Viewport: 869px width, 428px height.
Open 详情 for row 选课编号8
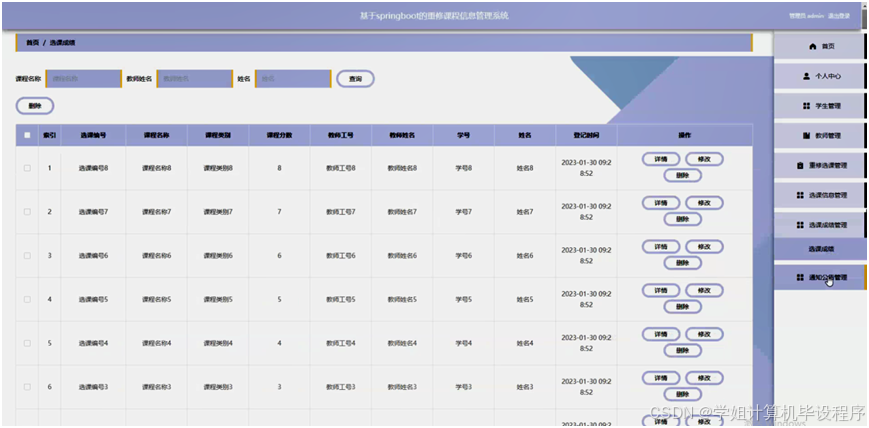coord(661,159)
